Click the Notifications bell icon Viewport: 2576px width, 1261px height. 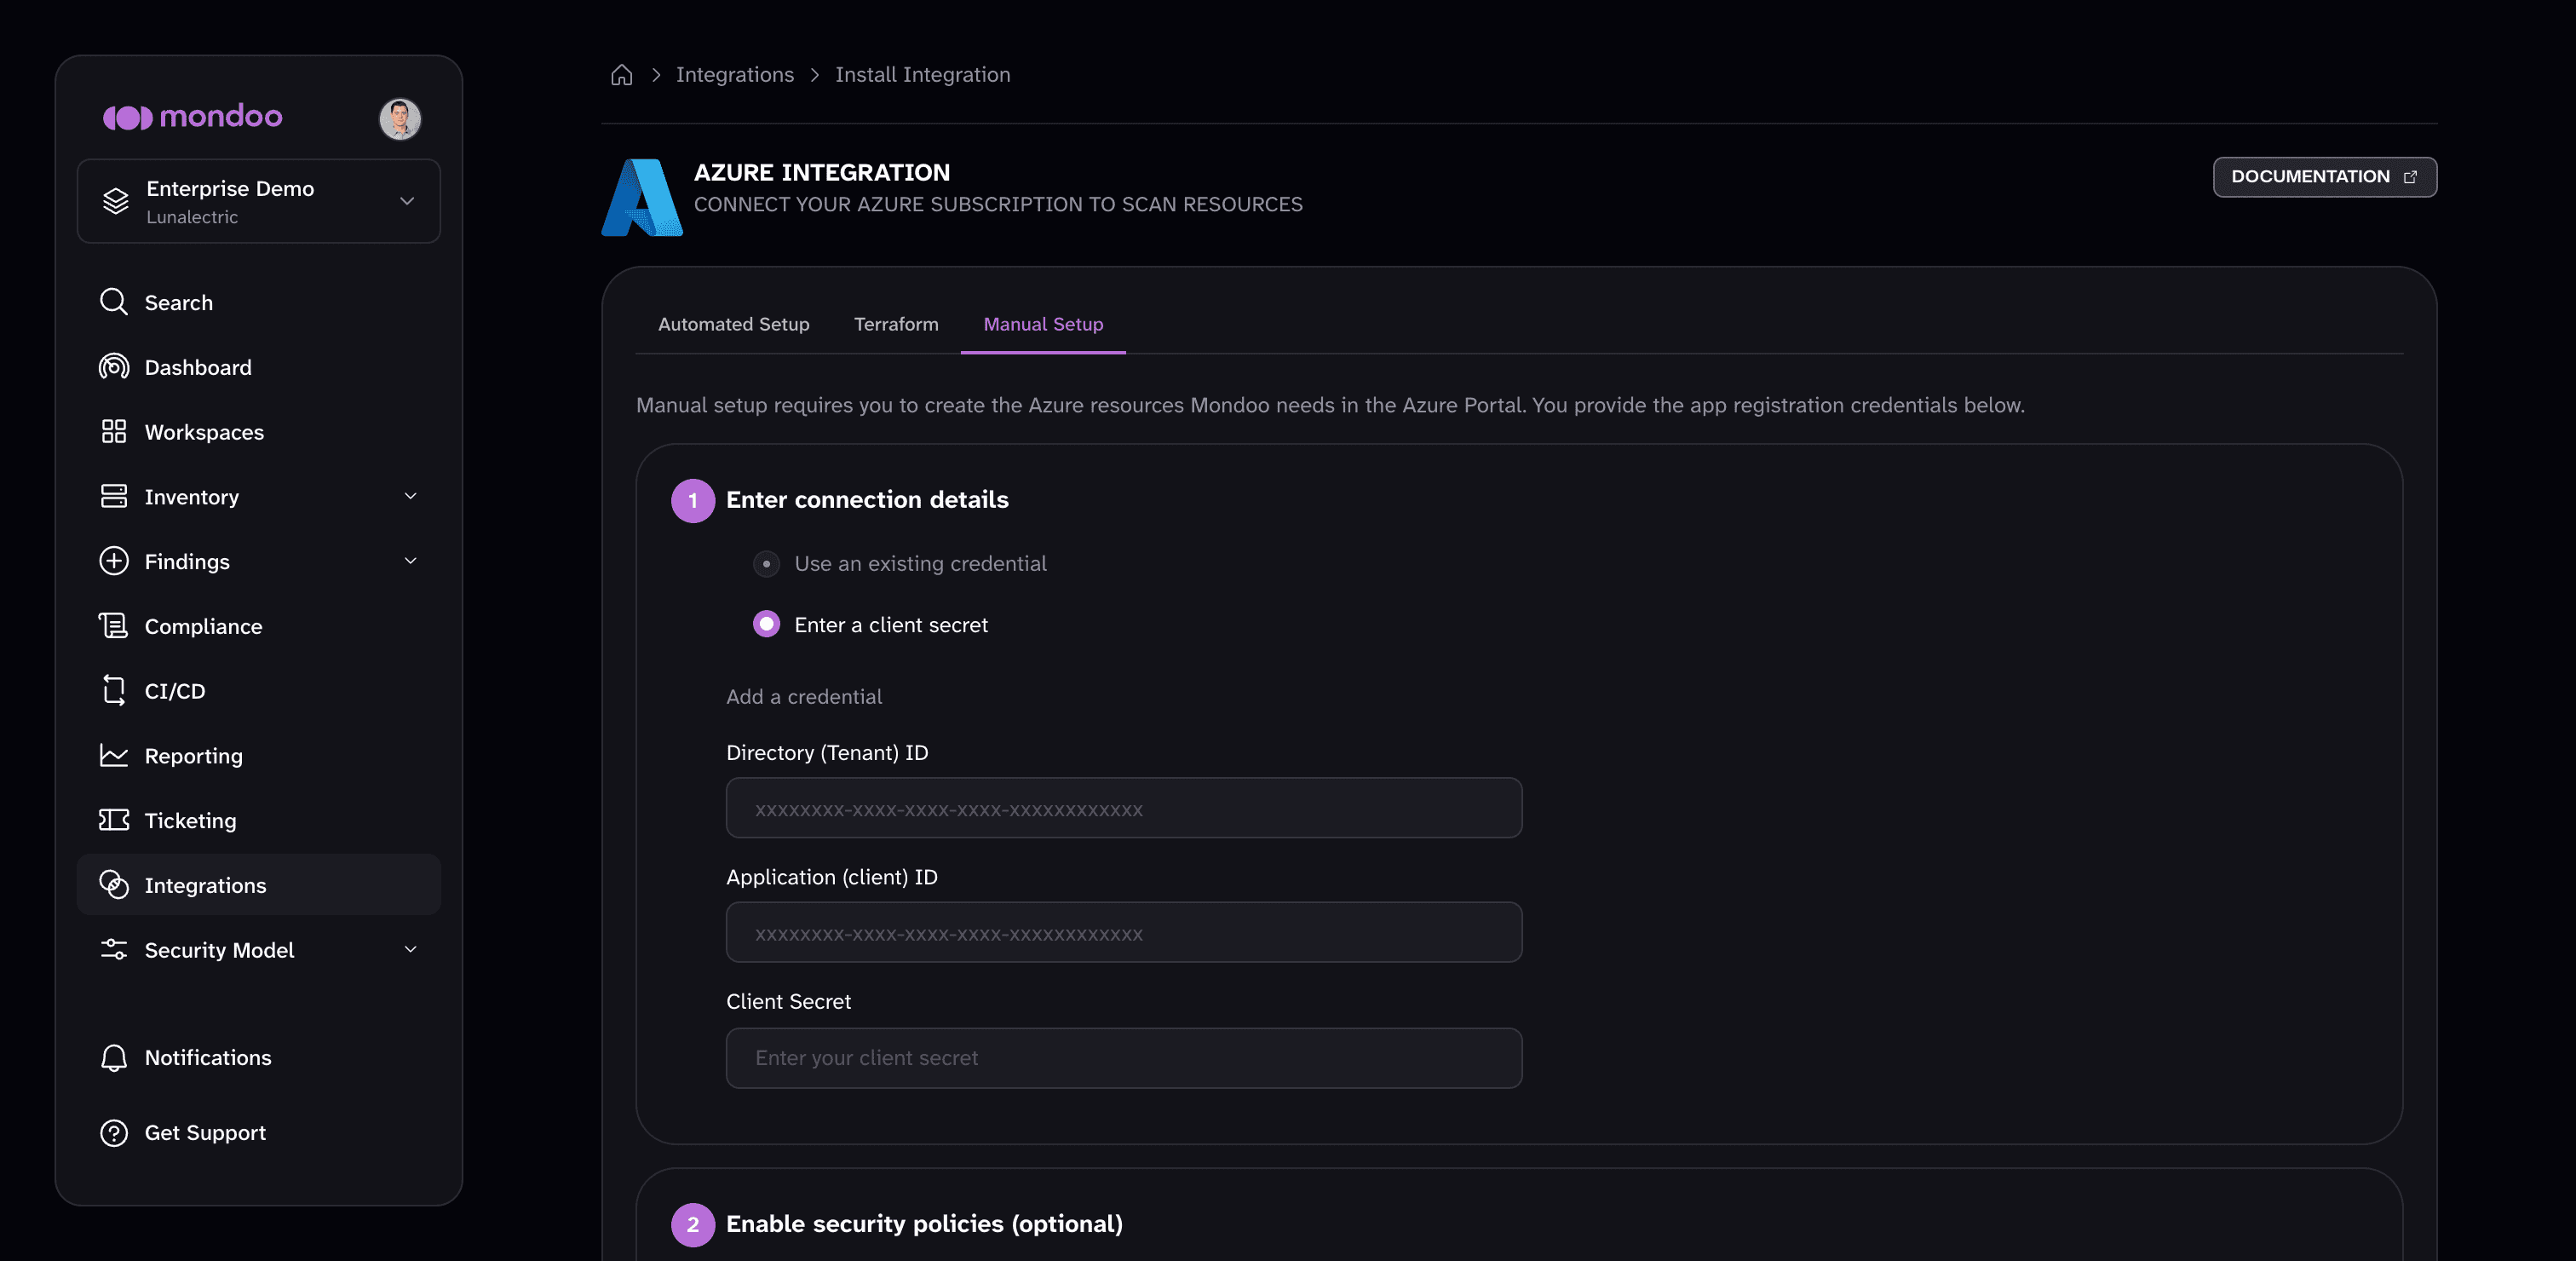point(114,1057)
